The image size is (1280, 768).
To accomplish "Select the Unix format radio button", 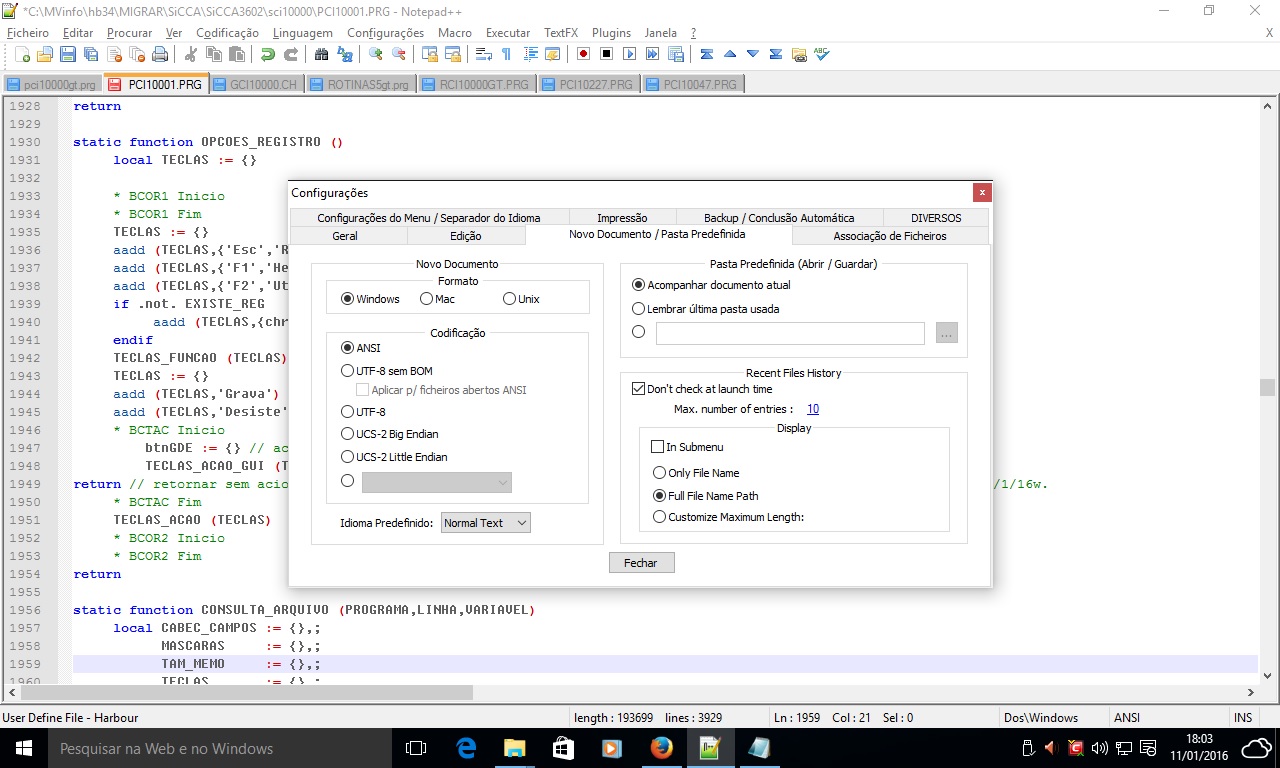I will [510, 299].
